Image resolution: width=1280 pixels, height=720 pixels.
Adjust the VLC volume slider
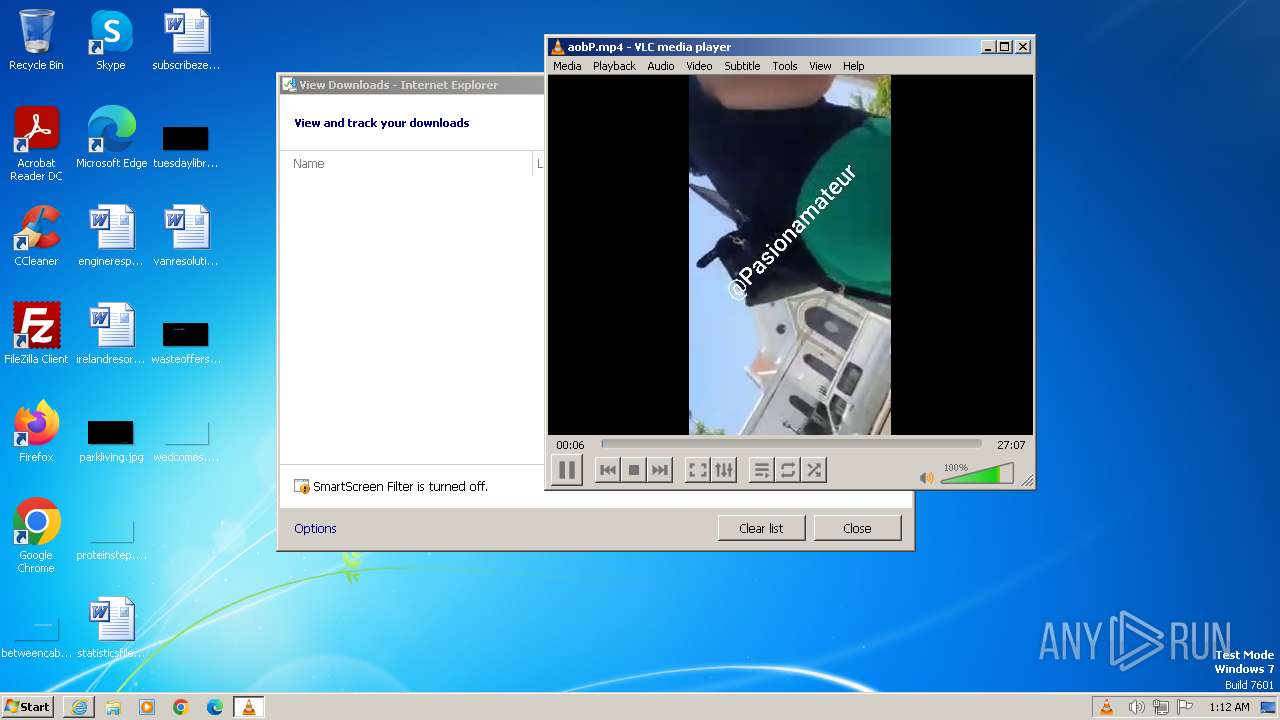coord(977,475)
